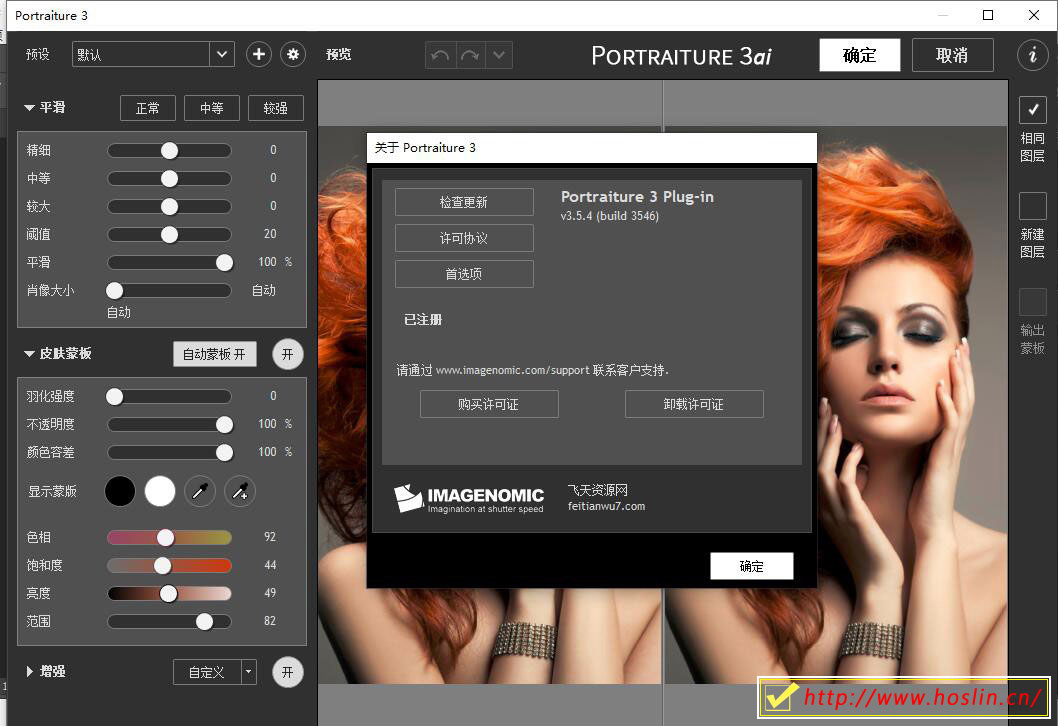This screenshot has width=1058, height=726.
Task: Click 检查更新 in about dialog
Action: 464,202
